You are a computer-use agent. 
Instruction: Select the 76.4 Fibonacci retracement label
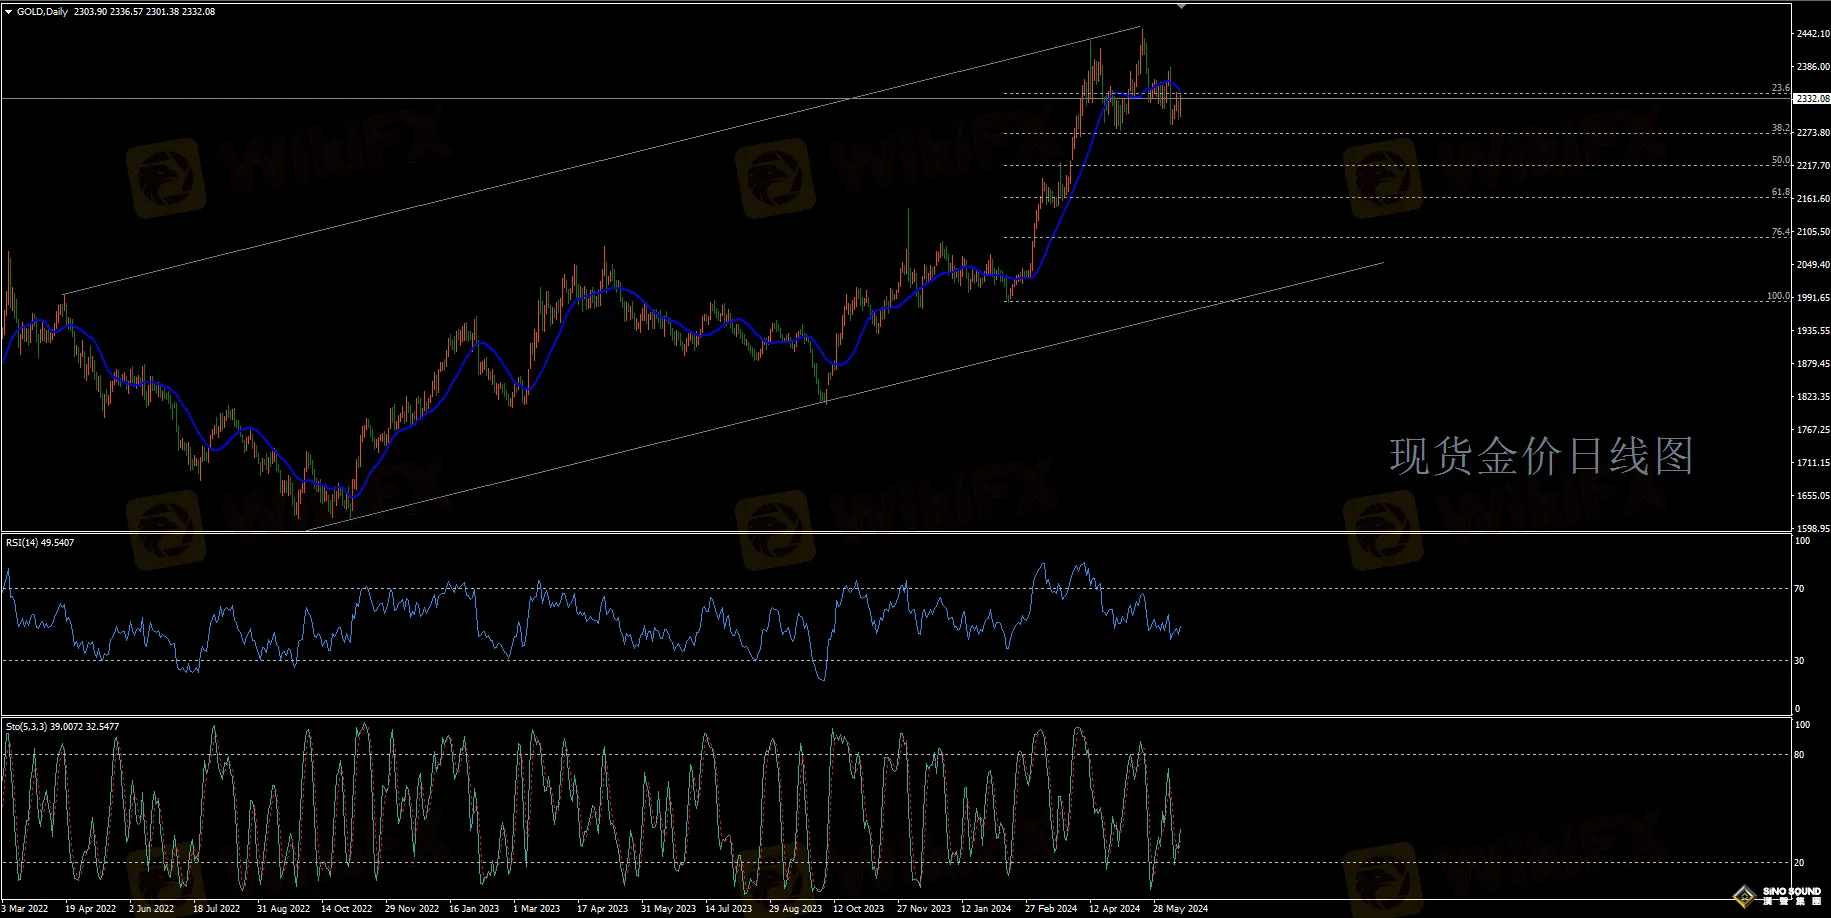[x=1780, y=232]
